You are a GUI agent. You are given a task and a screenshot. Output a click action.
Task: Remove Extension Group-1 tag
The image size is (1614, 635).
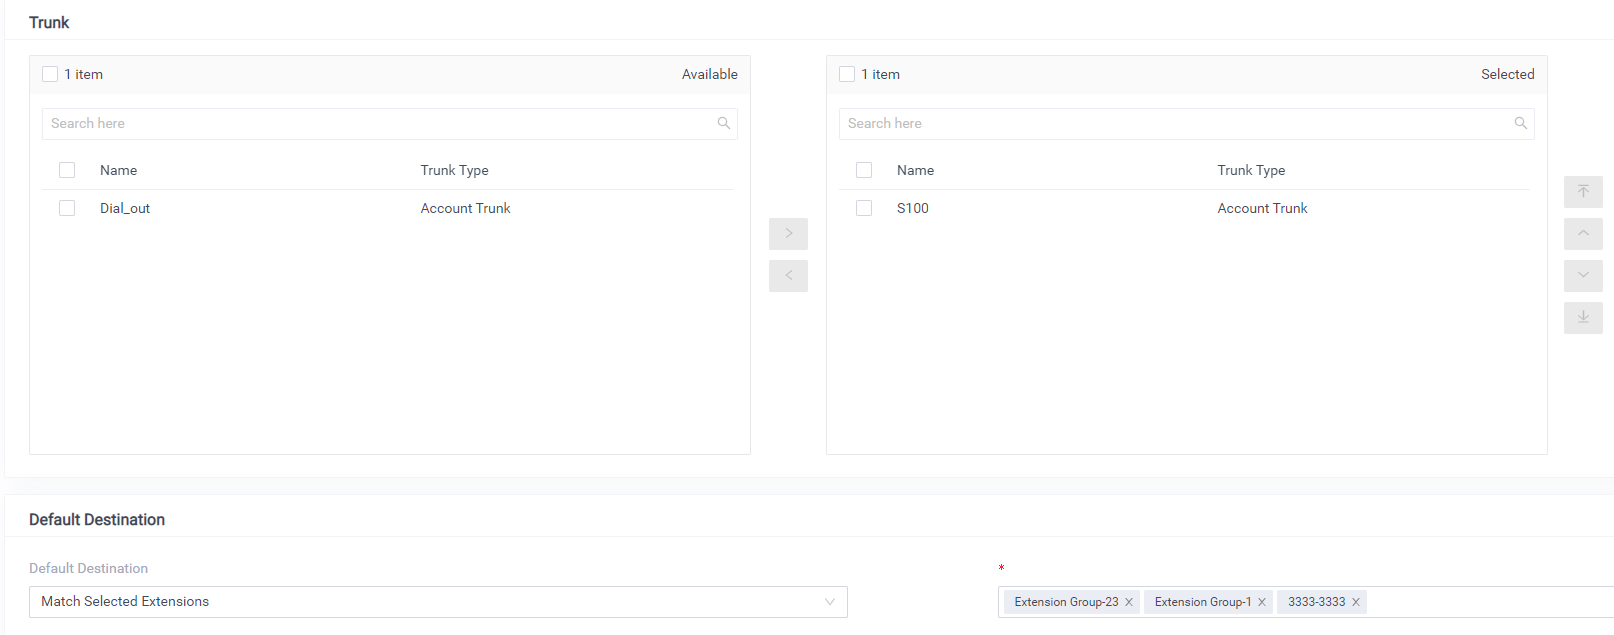tap(1262, 602)
